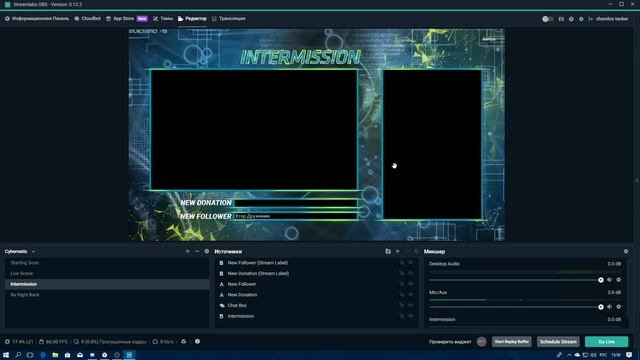This screenshot has width=640, height=360.
Task: Click dropped frames indicator in status bar
Action: pos(110,342)
